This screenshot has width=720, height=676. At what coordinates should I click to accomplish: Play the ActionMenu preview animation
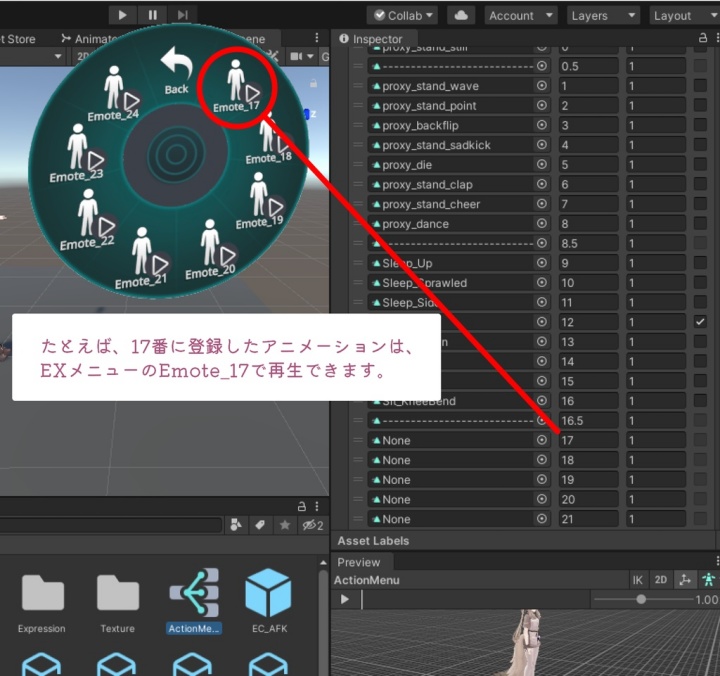(x=345, y=599)
